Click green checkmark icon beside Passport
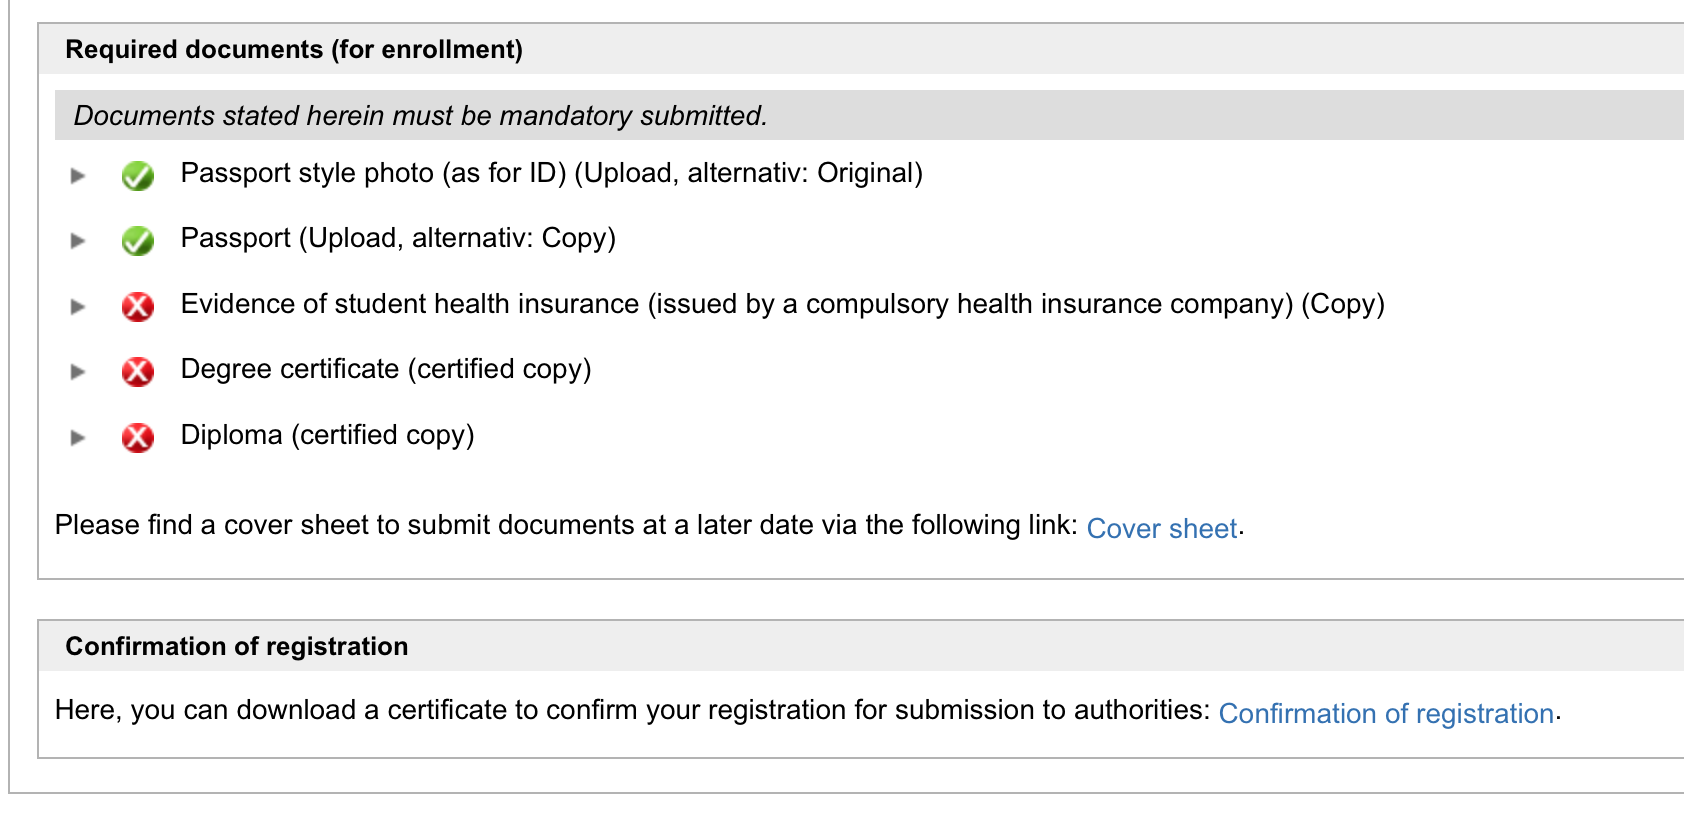 (x=137, y=241)
